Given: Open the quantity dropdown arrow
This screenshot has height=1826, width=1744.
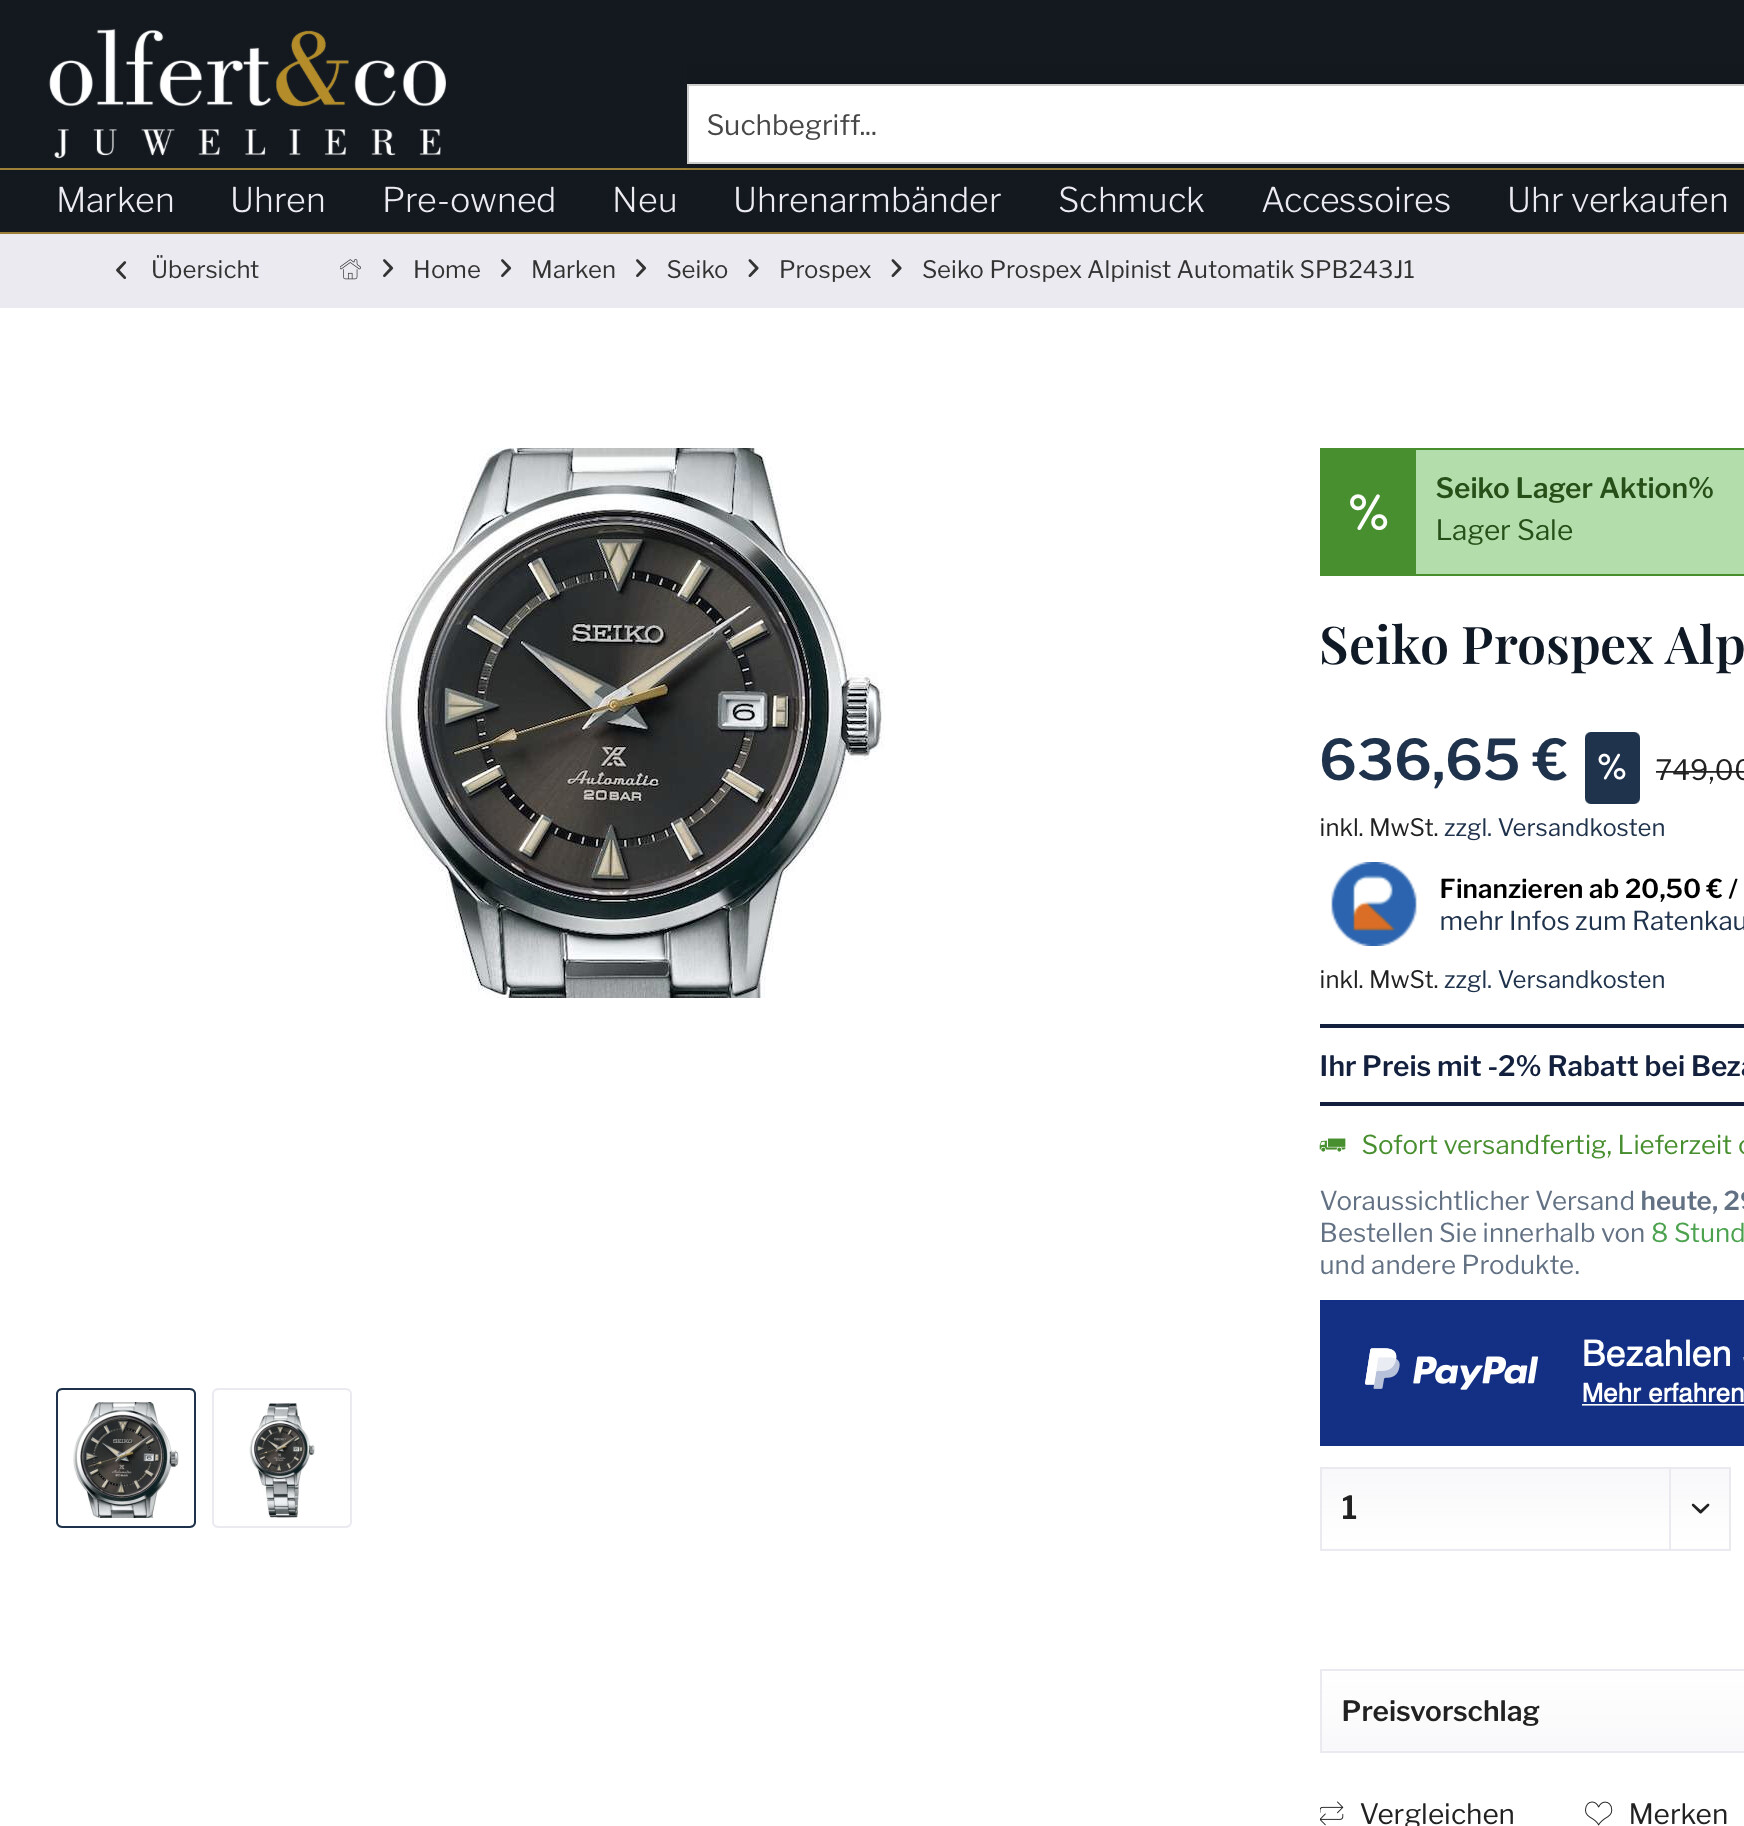Looking at the screenshot, I should point(1700,1508).
